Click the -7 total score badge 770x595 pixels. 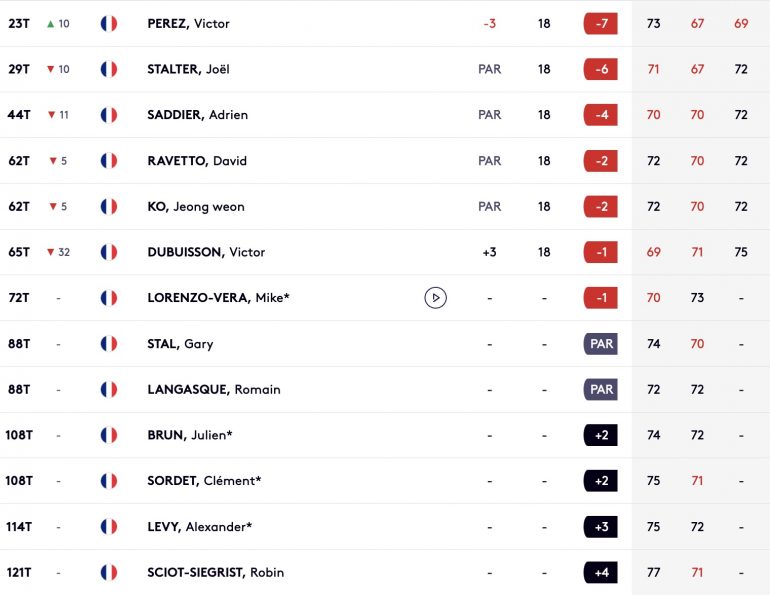click(601, 23)
